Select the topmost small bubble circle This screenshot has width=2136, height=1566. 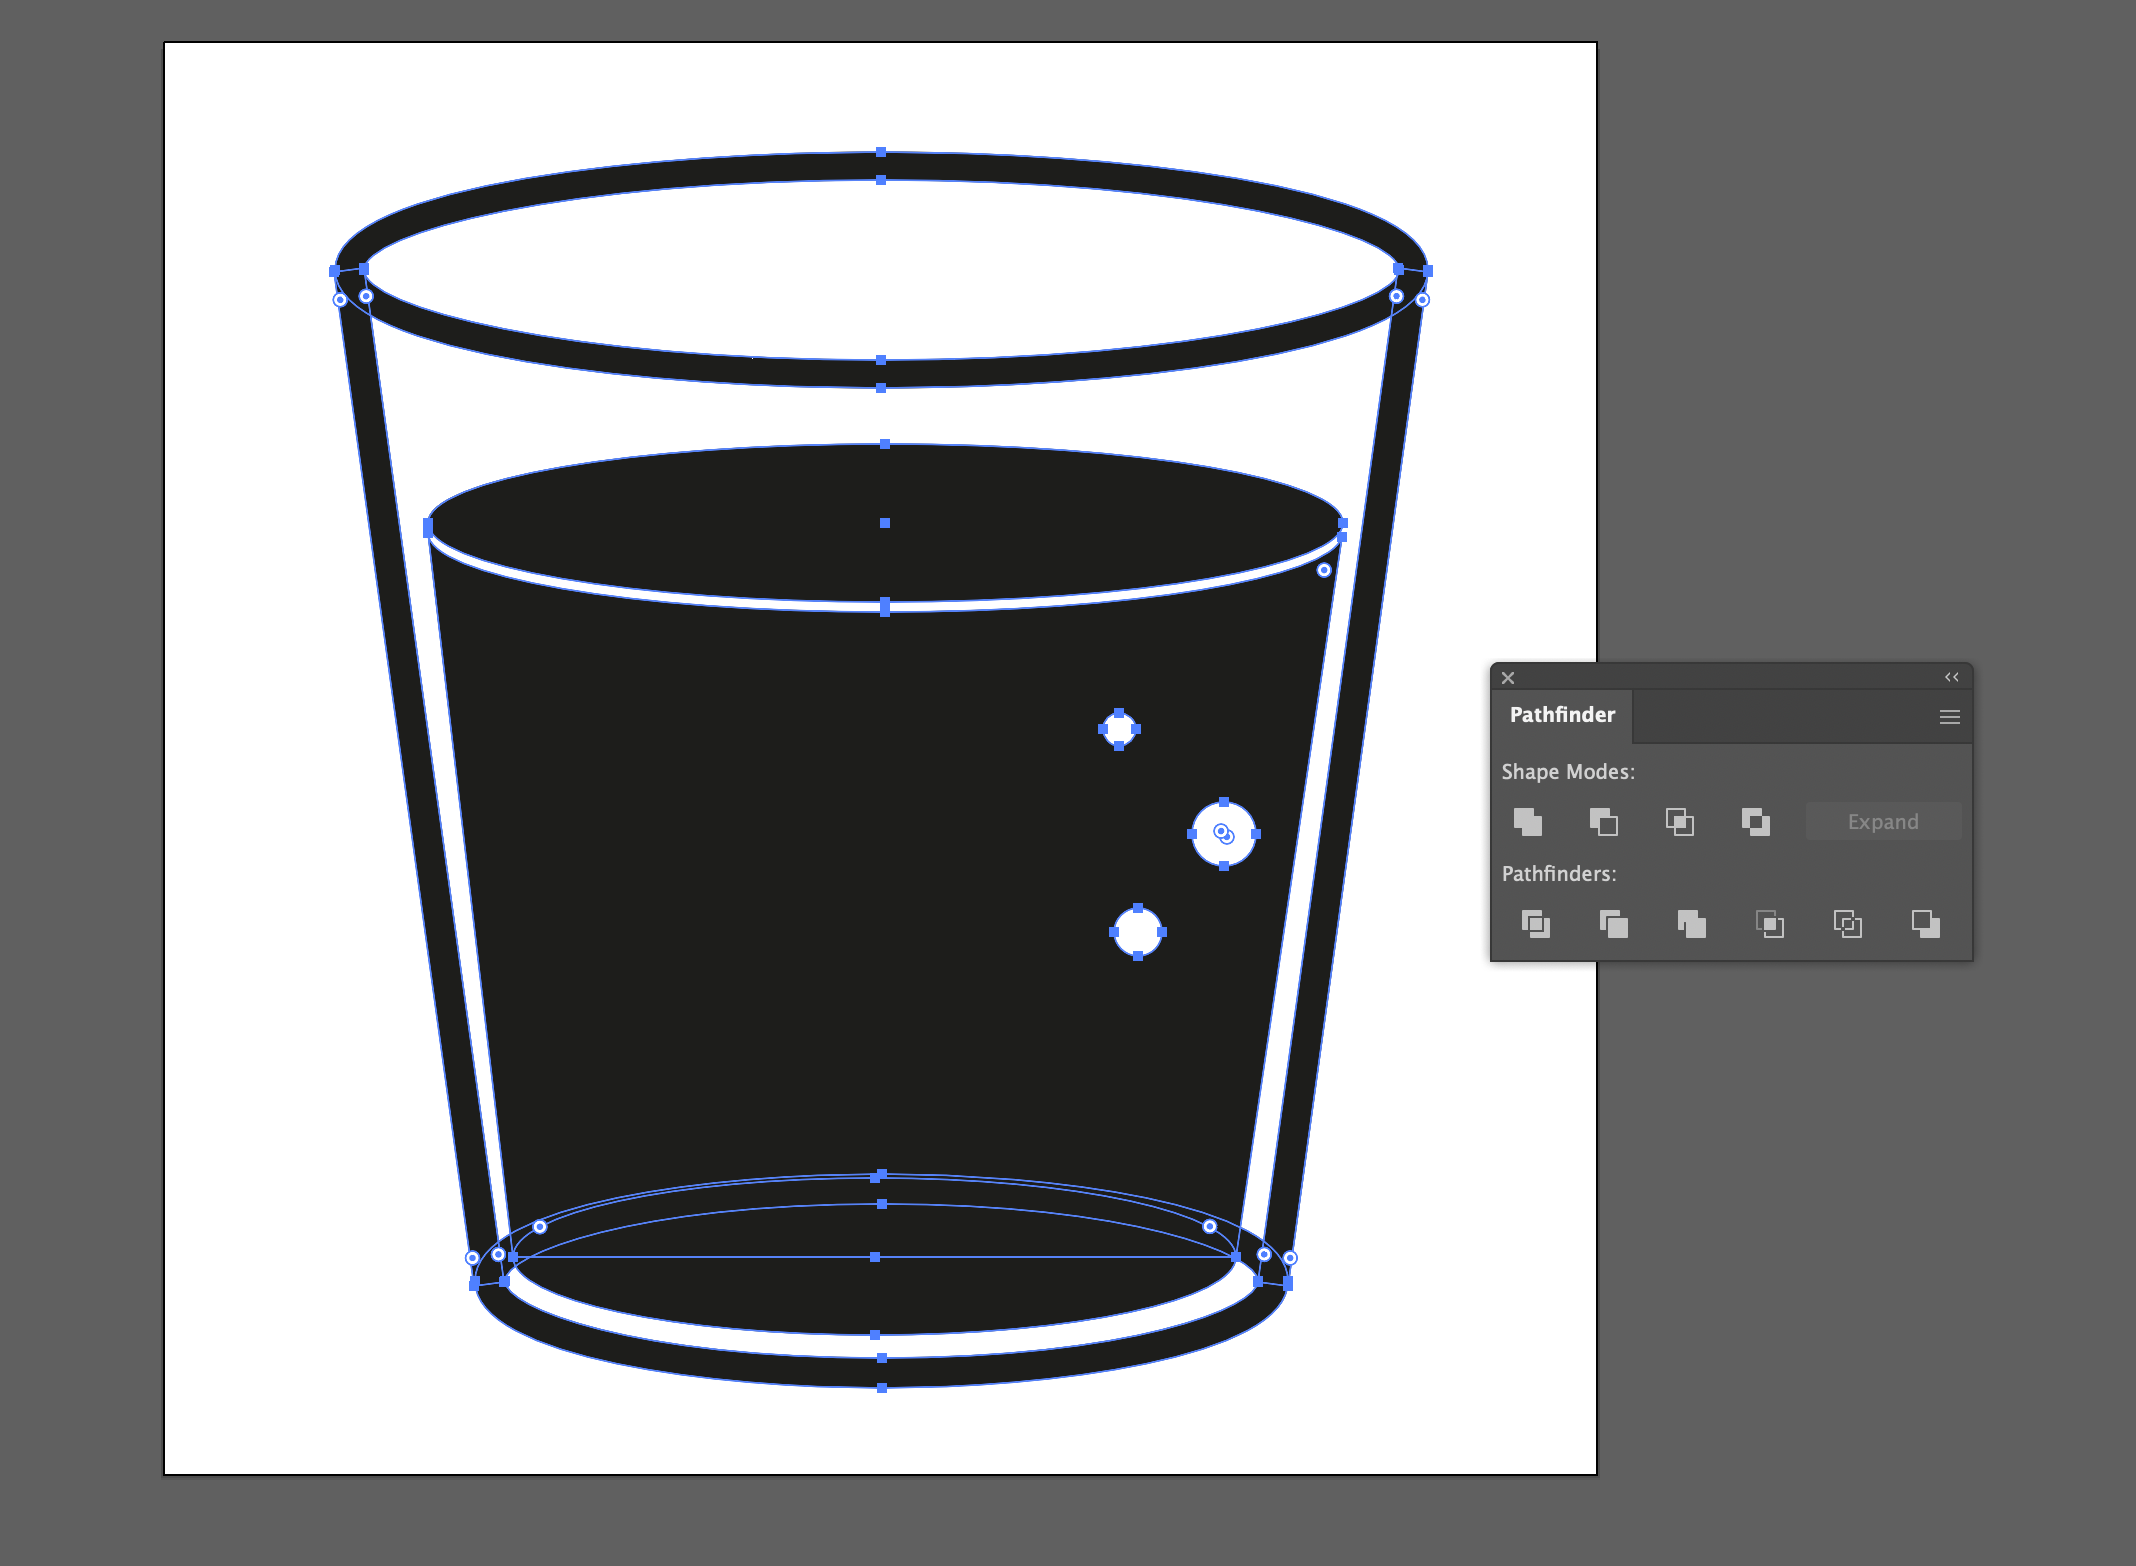[x=1119, y=729]
